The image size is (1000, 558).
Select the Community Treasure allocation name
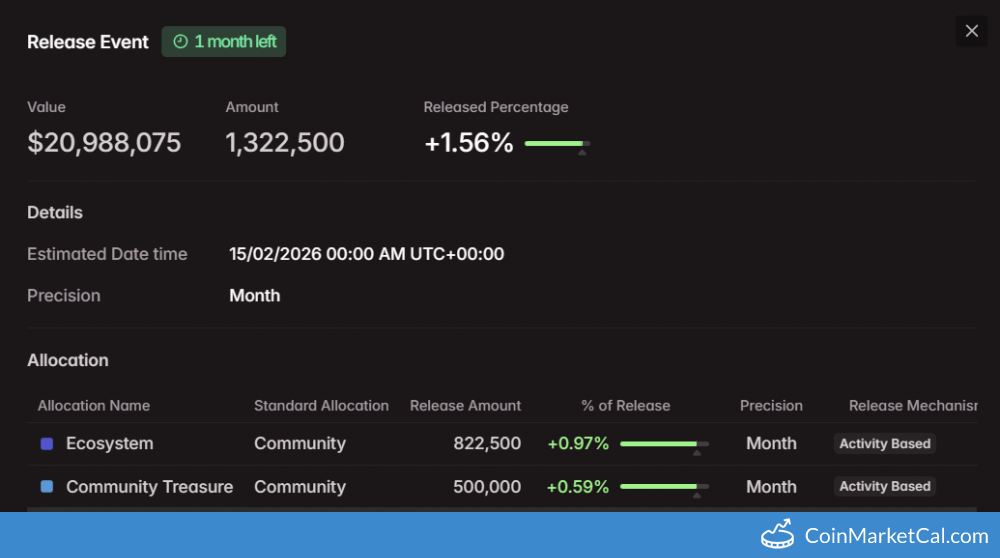149,487
